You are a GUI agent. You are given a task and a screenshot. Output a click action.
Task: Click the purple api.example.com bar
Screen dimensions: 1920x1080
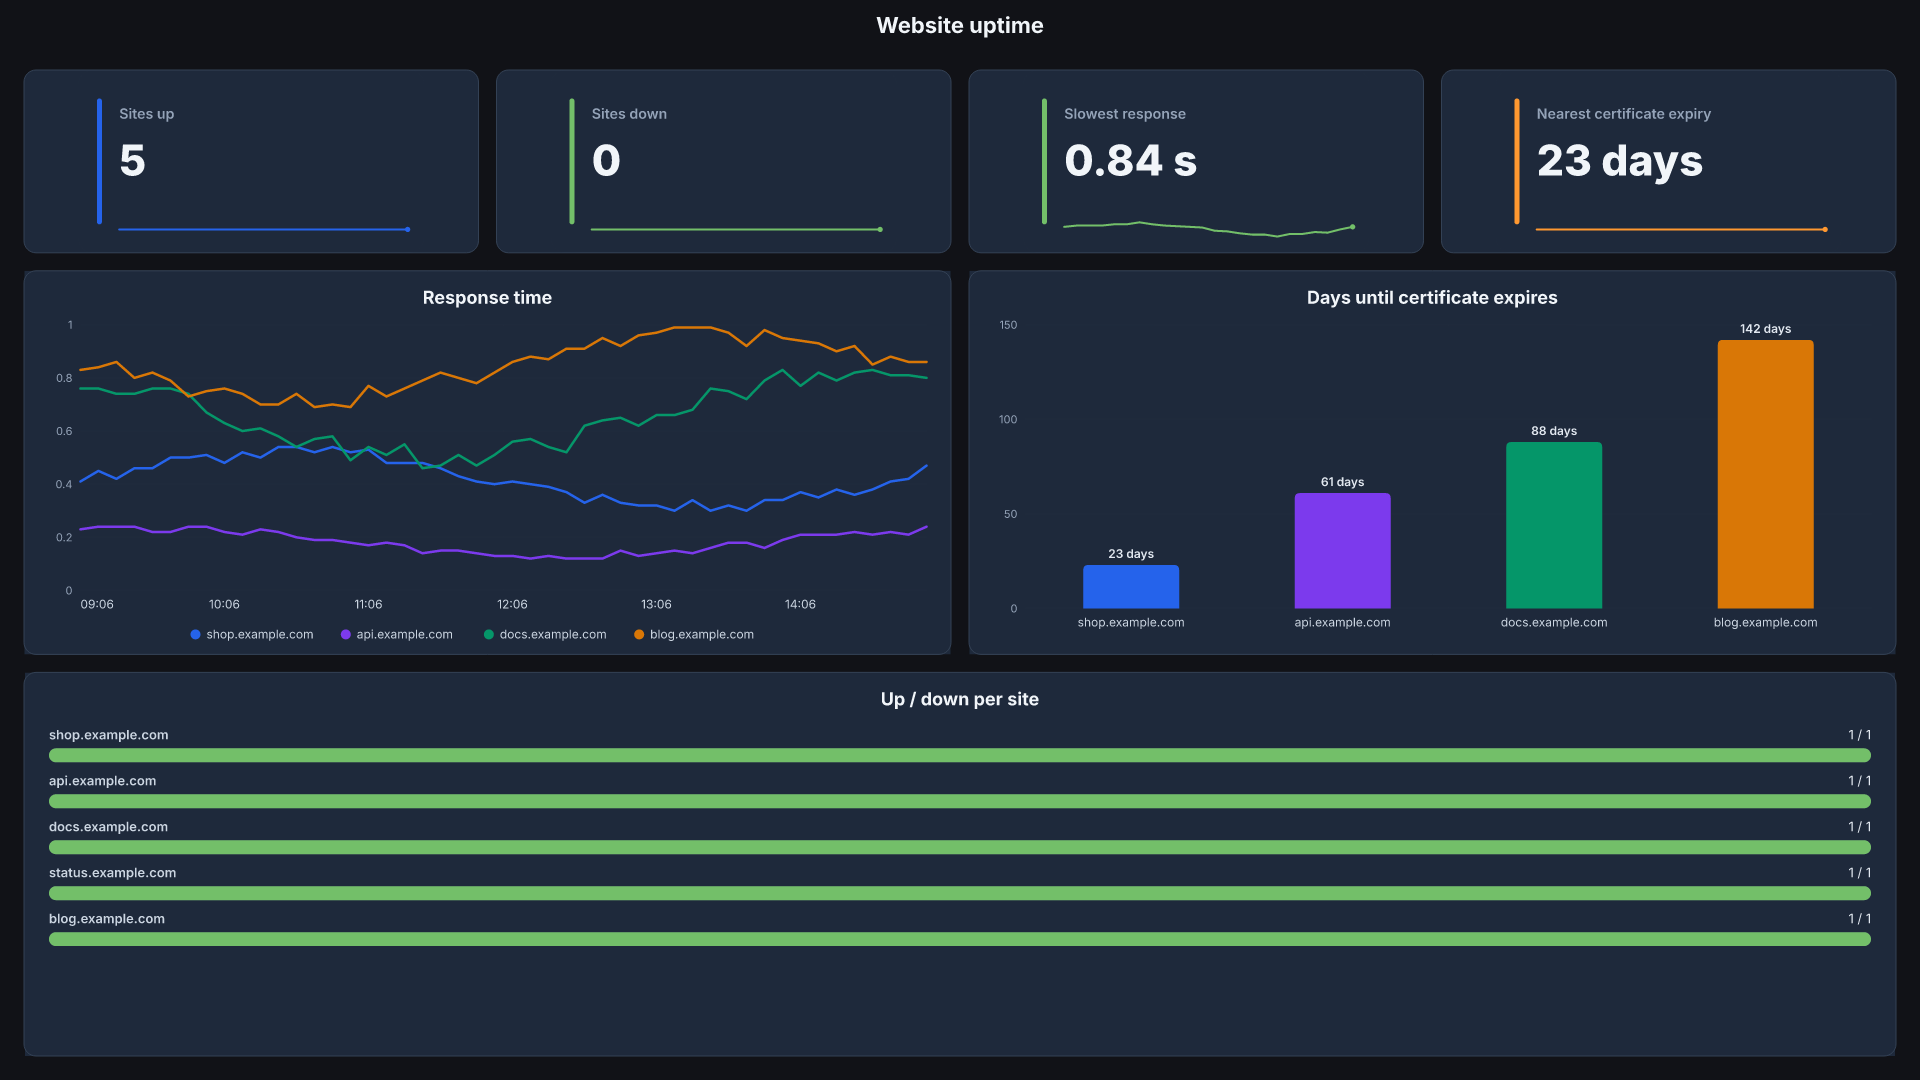click(1342, 551)
